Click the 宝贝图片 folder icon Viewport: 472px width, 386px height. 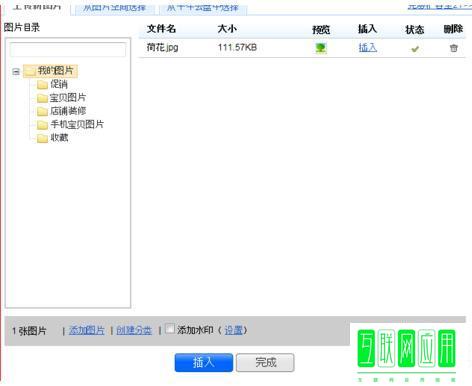coord(42,98)
